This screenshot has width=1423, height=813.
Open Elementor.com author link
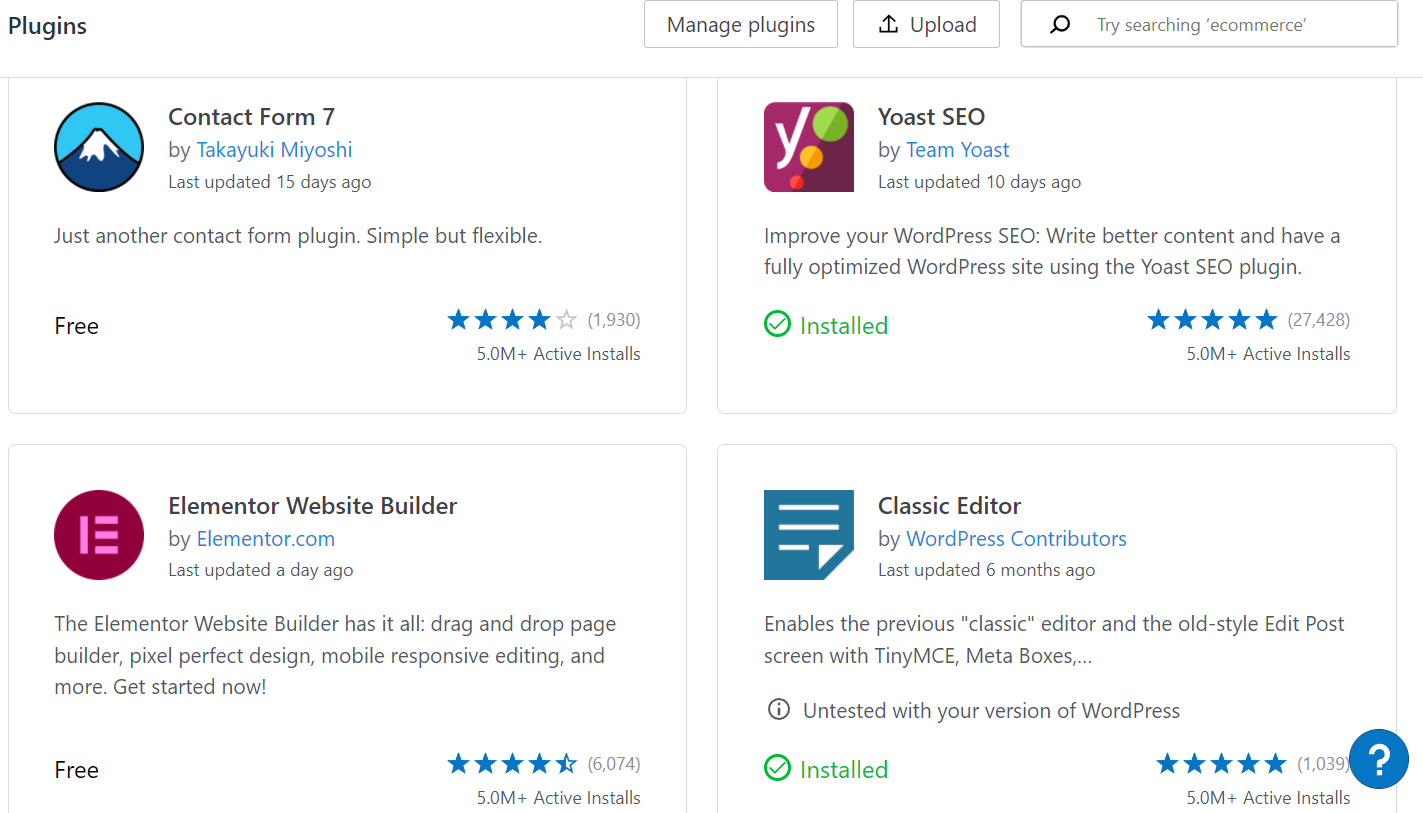click(x=265, y=539)
